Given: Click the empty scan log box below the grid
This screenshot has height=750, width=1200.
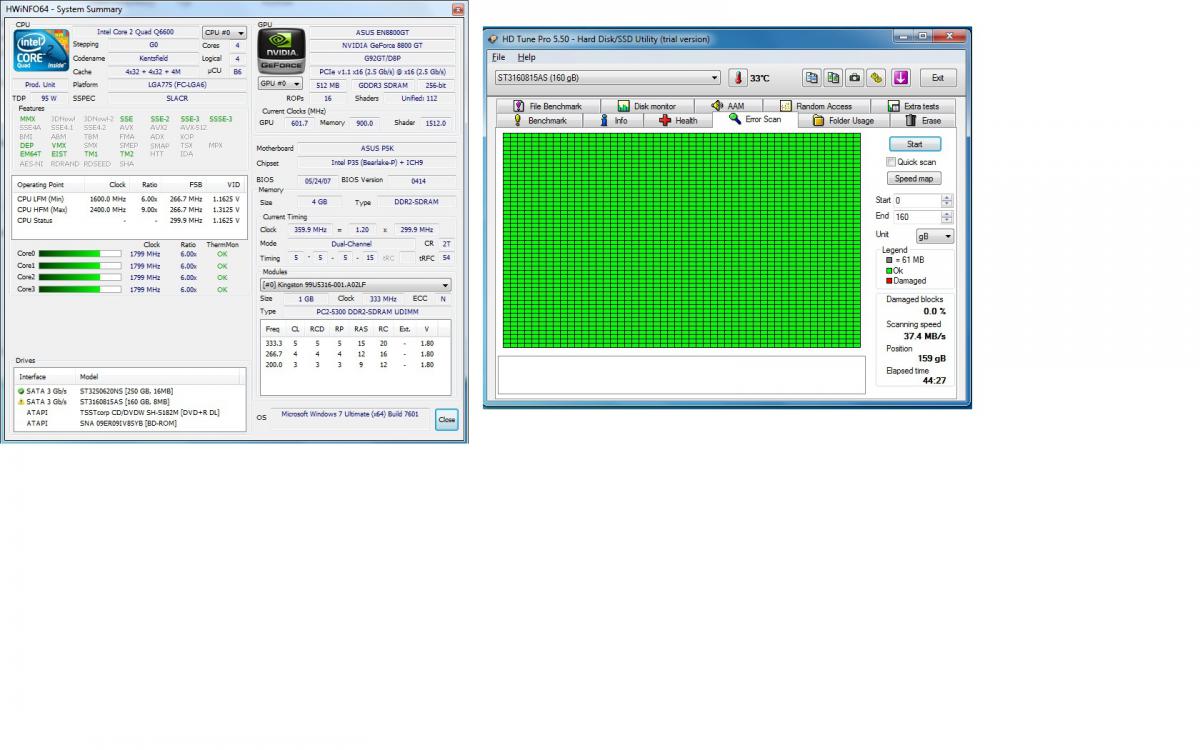Looking at the screenshot, I should tap(681, 375).
